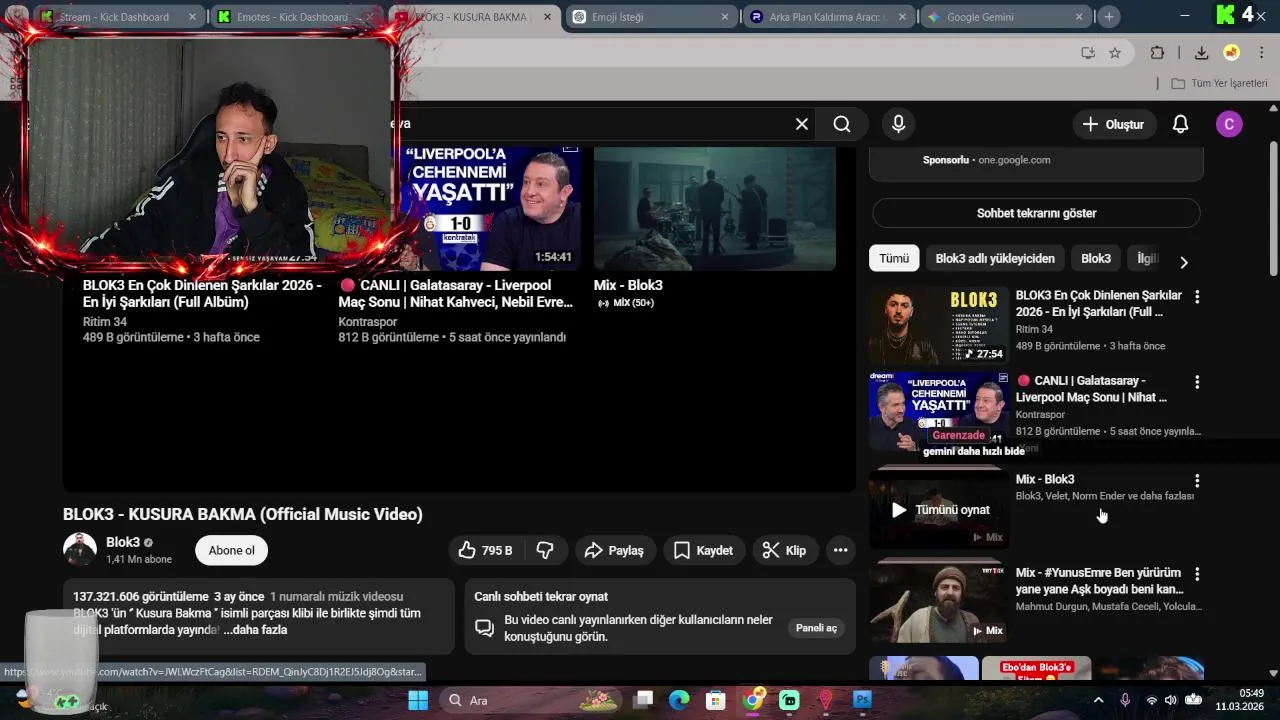Viewport: 1280px width, 720px height.
Task: Click Sohbet tekrarını göster button
Action: (1036, 213)
